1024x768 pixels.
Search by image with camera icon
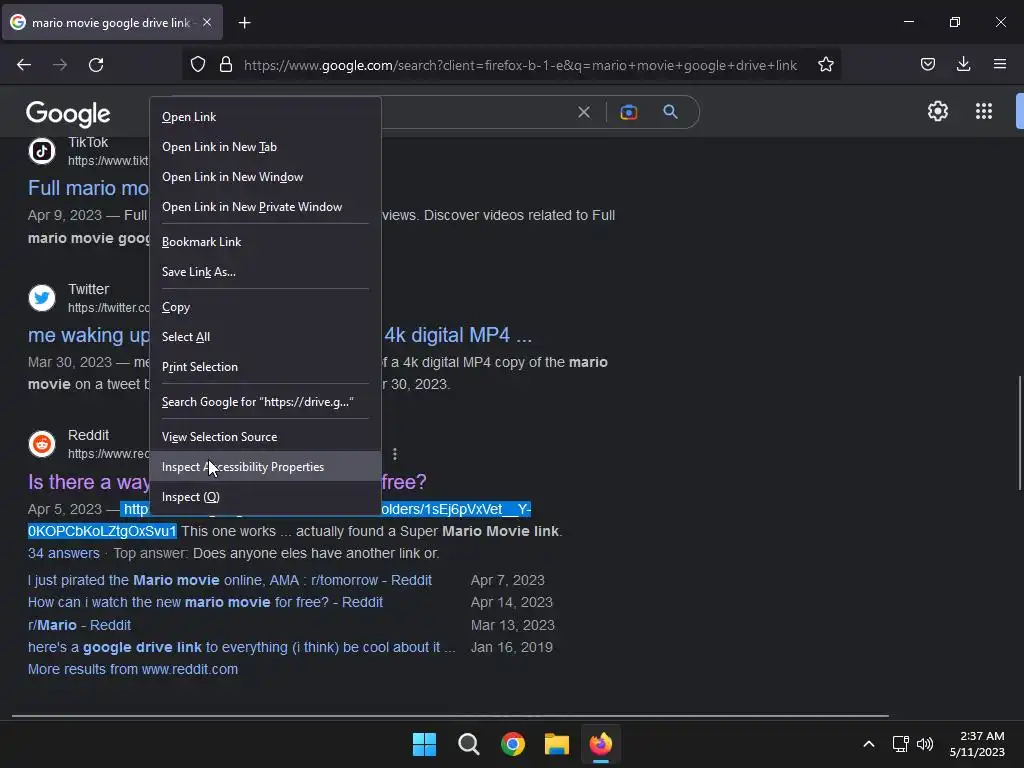coord(628,112)
